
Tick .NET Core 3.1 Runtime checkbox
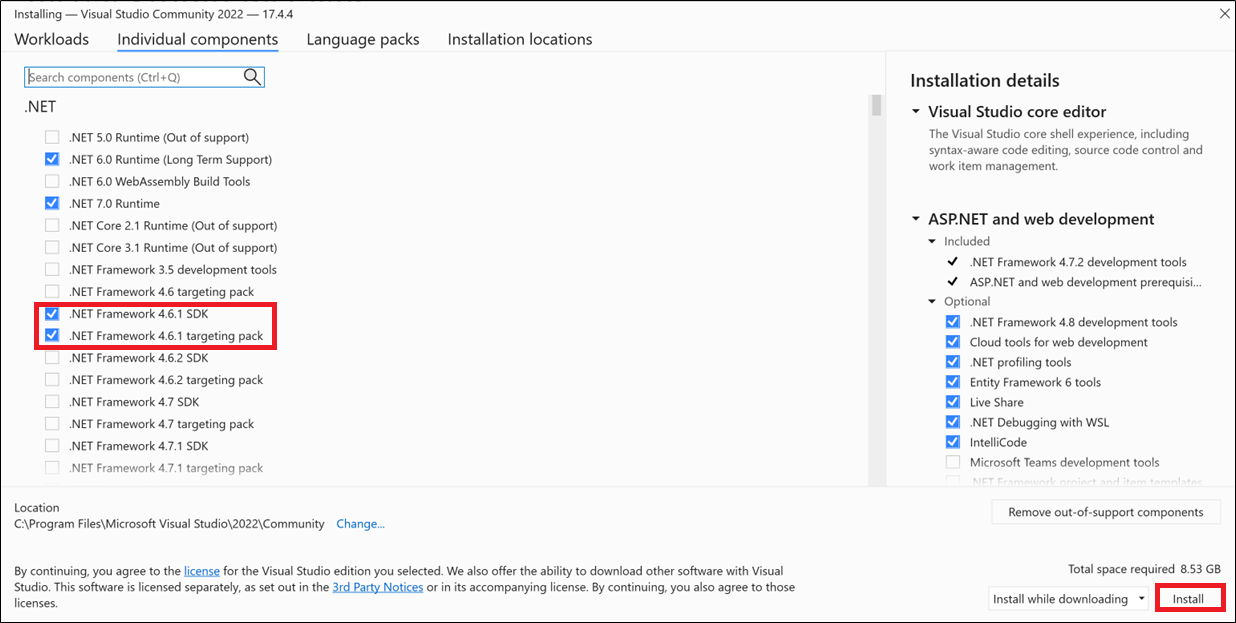click(52, 247)
